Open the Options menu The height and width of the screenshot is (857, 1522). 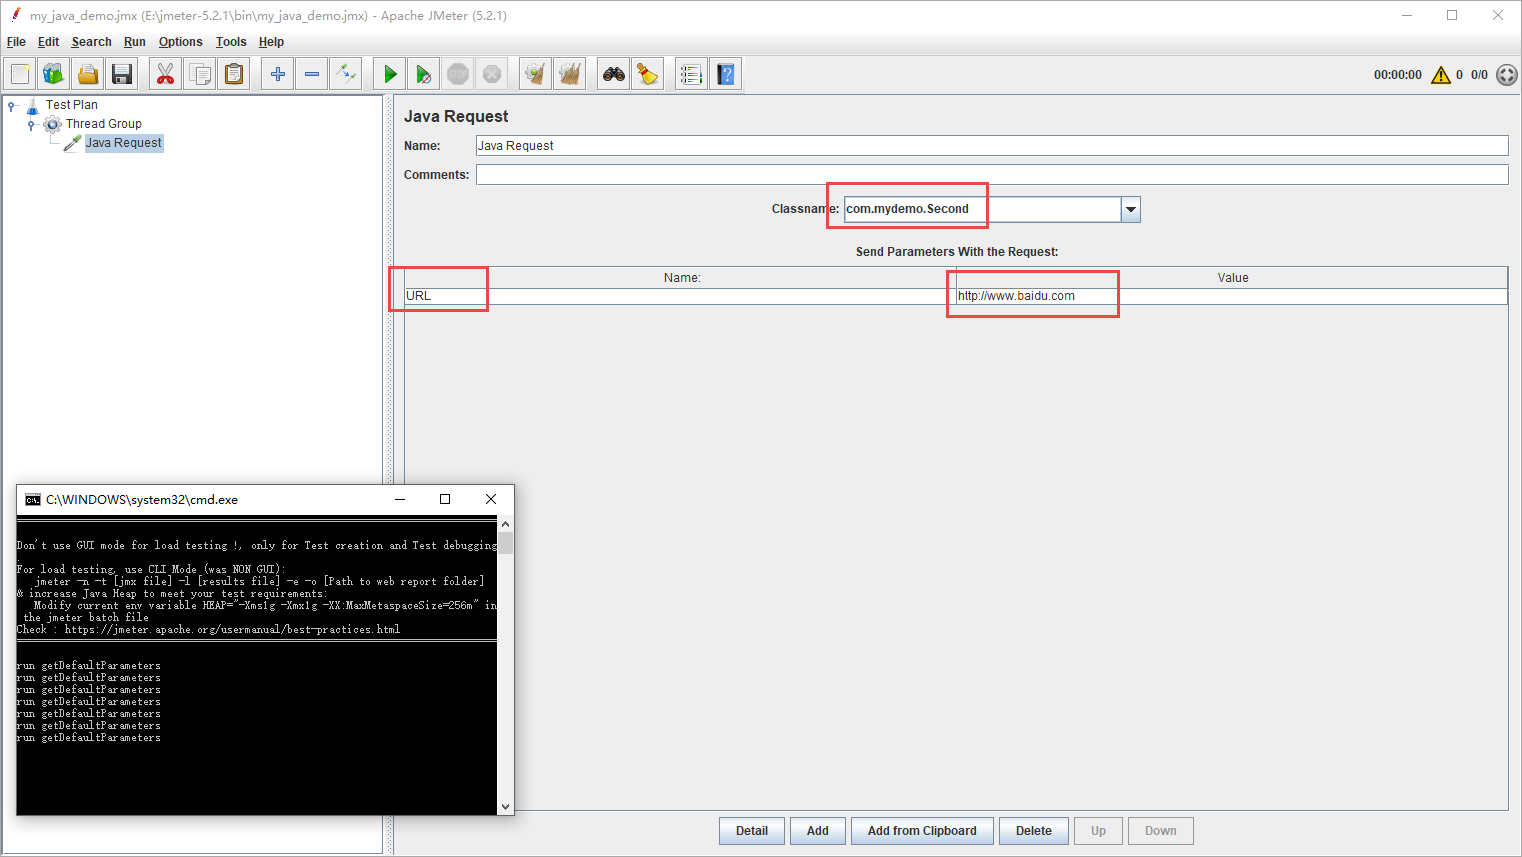180,42
